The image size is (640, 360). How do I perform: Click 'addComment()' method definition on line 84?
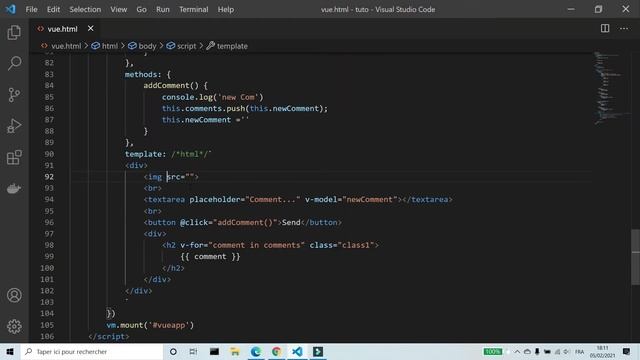[171, 85]
